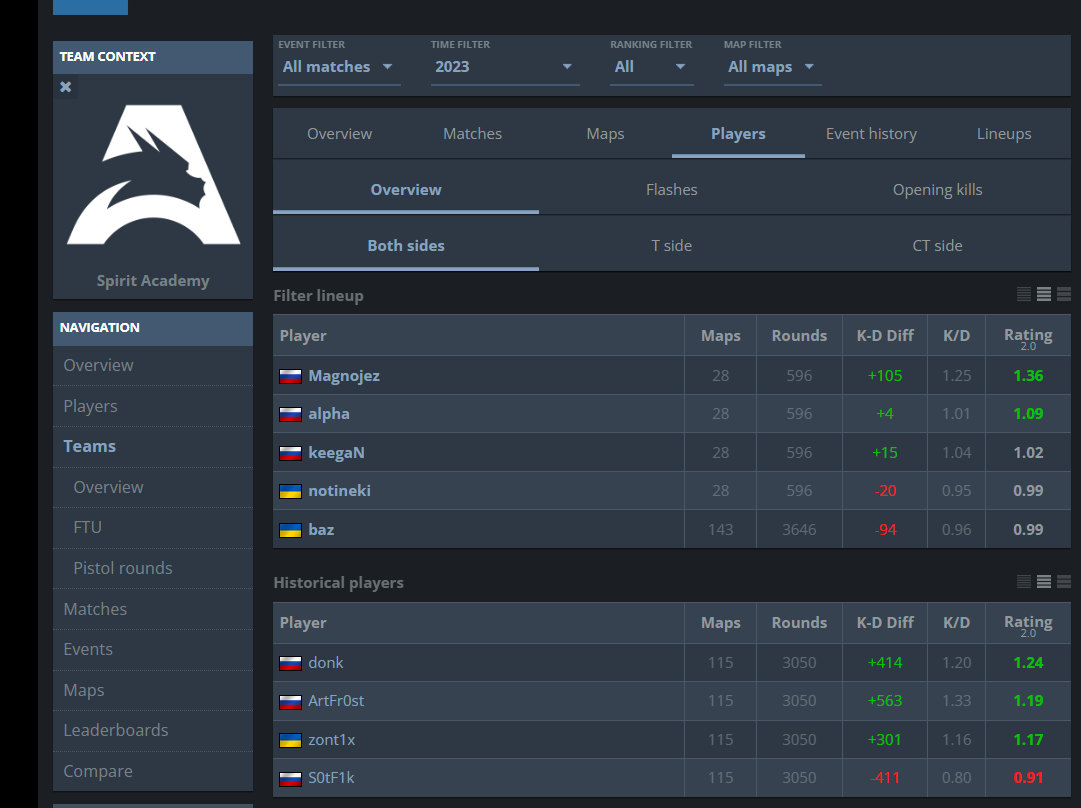The image size is (1081, 808).
Task: Click the flag icon next to baz
Action: coord(290,530)
